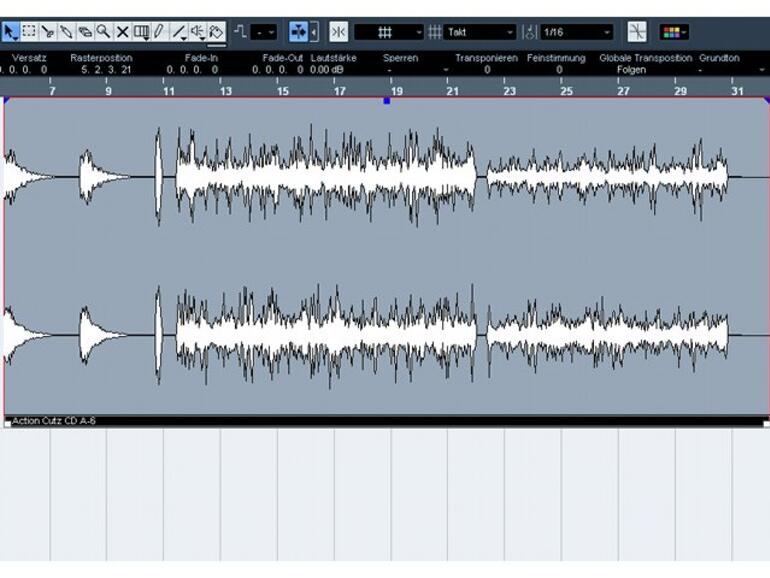Click the grid icon left of Takt
The width and height of the screenshot is (770, 578).
point(435,32)
